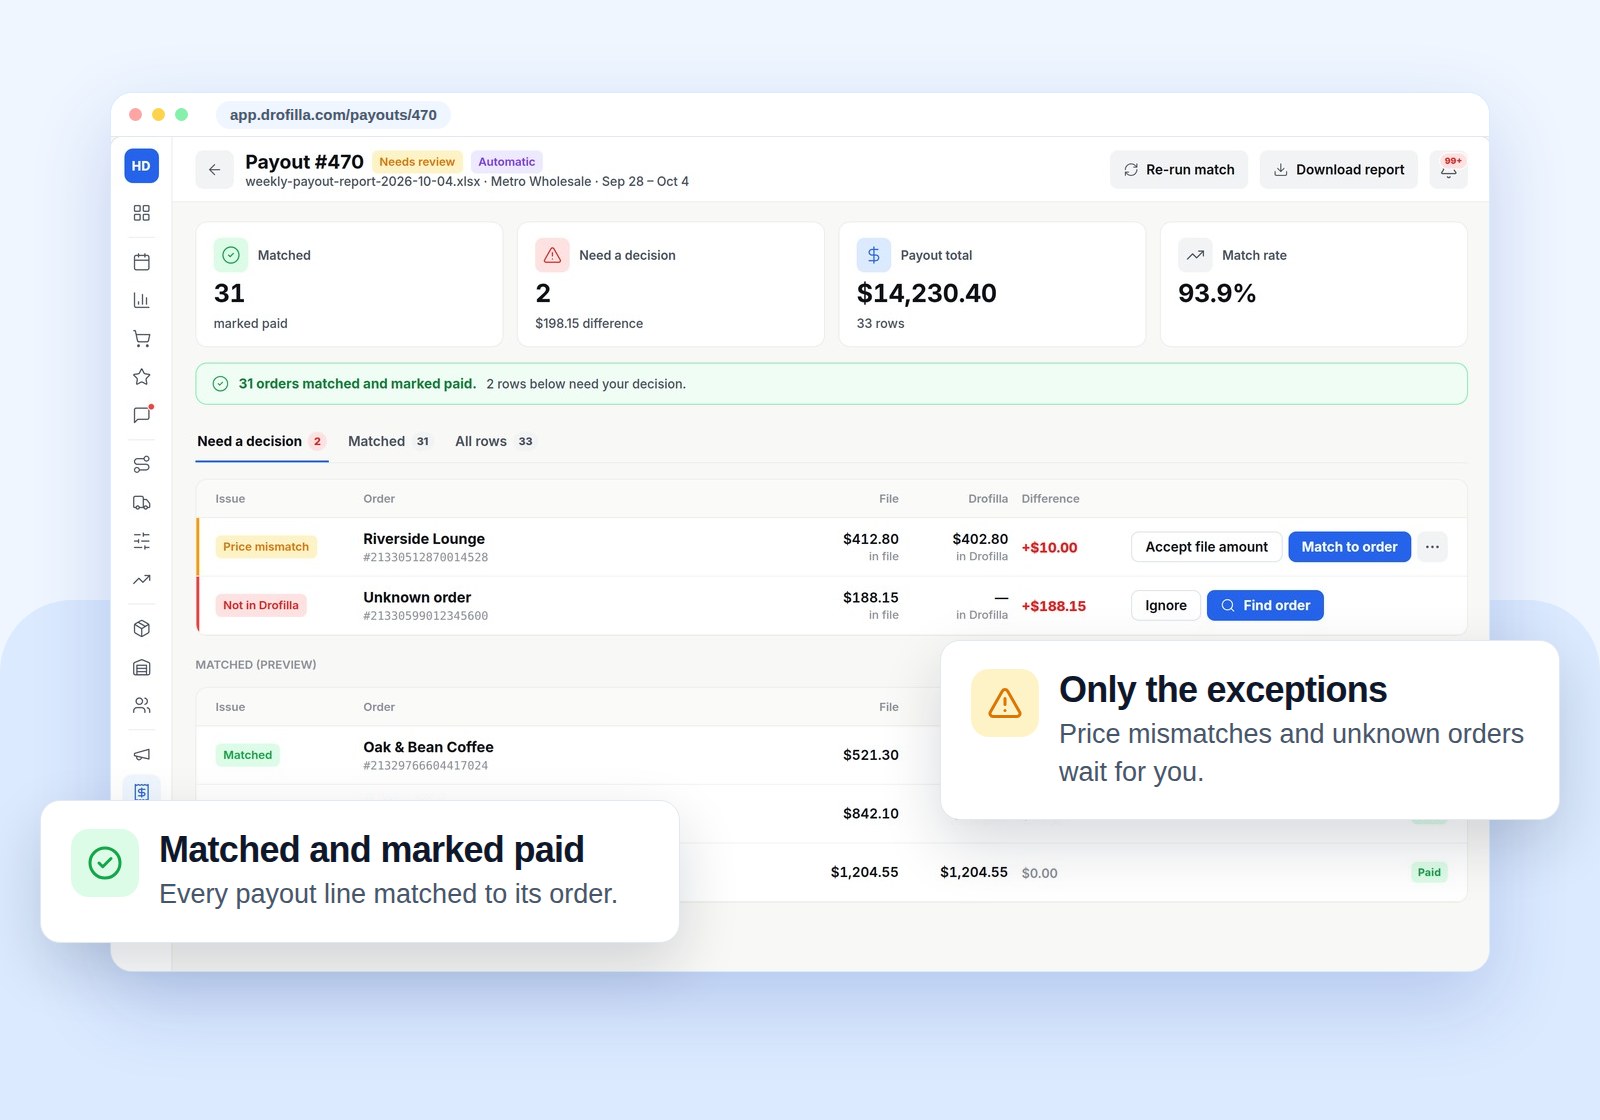Open the route workflow icon in sidebar
The width and height of the screenshot is (1600, 1120).
tap(141, 464)
